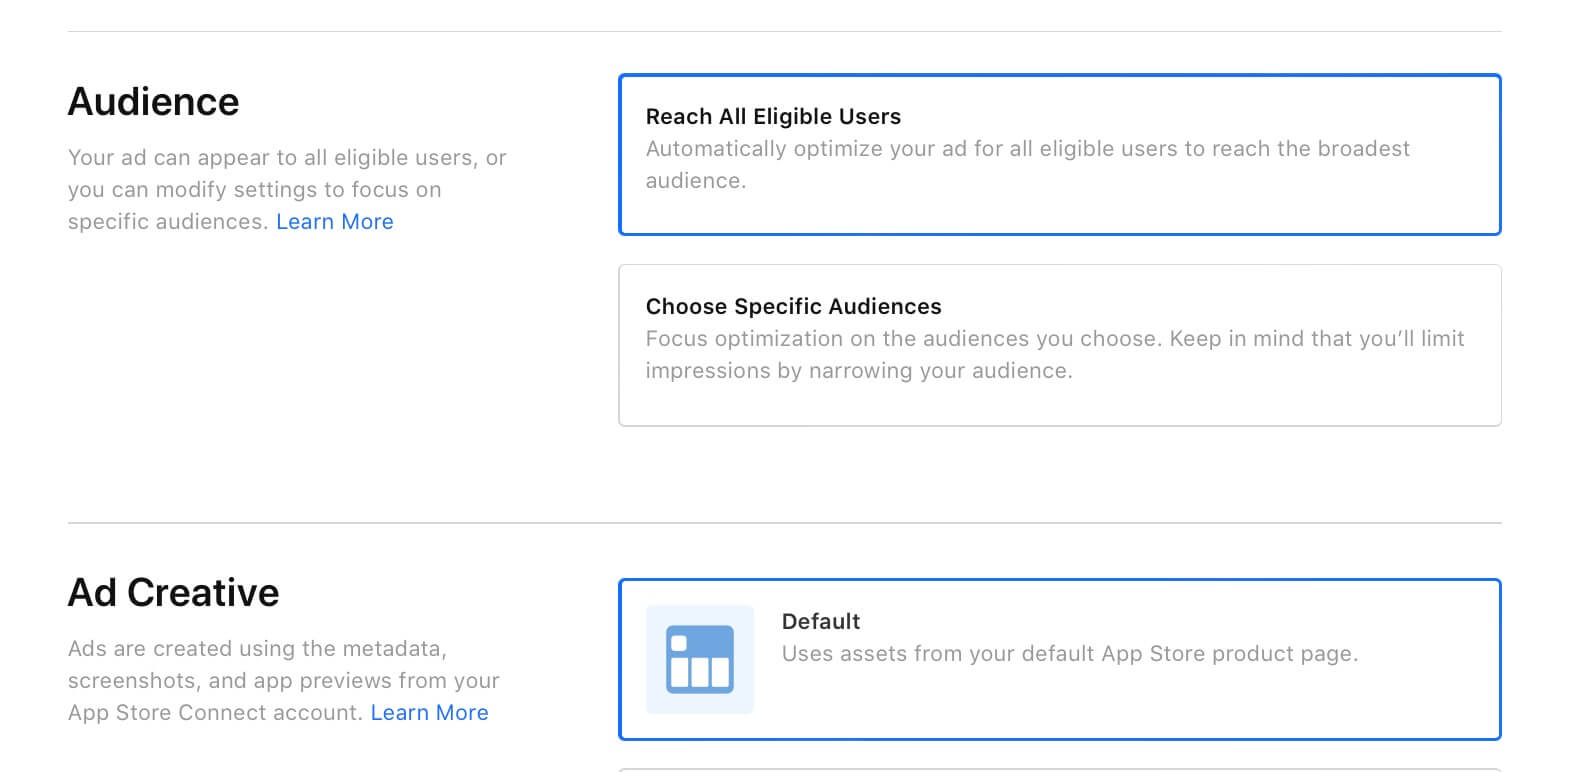The width and height of the screenshot is (1578, 772).
Task: Click the Ad Creative section heading
Action: [x=174, y=593]
